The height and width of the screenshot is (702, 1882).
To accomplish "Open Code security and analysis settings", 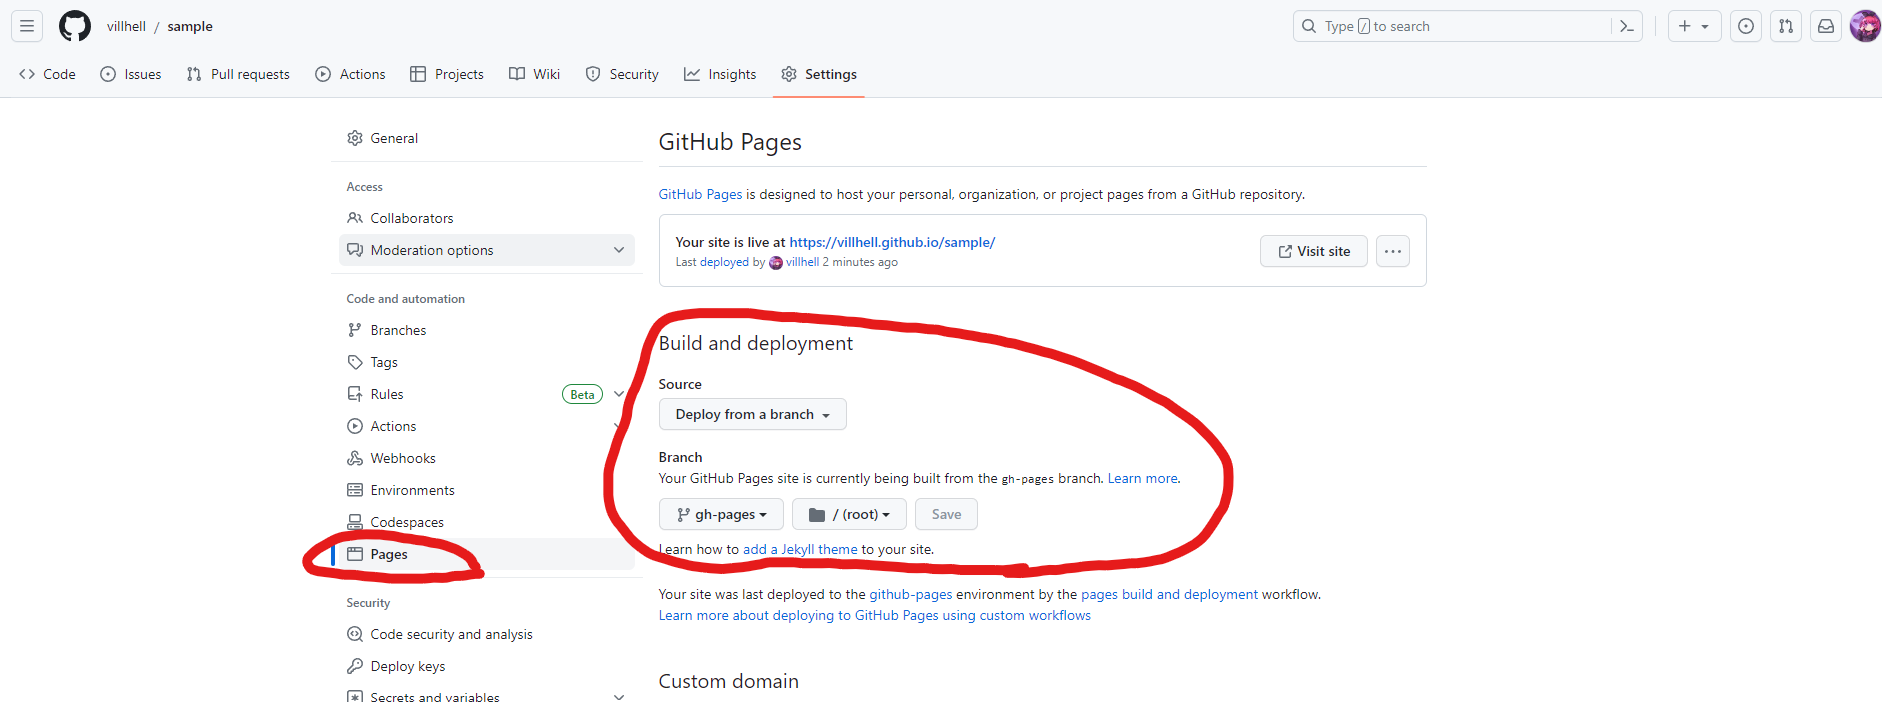I will coord(487,634).
